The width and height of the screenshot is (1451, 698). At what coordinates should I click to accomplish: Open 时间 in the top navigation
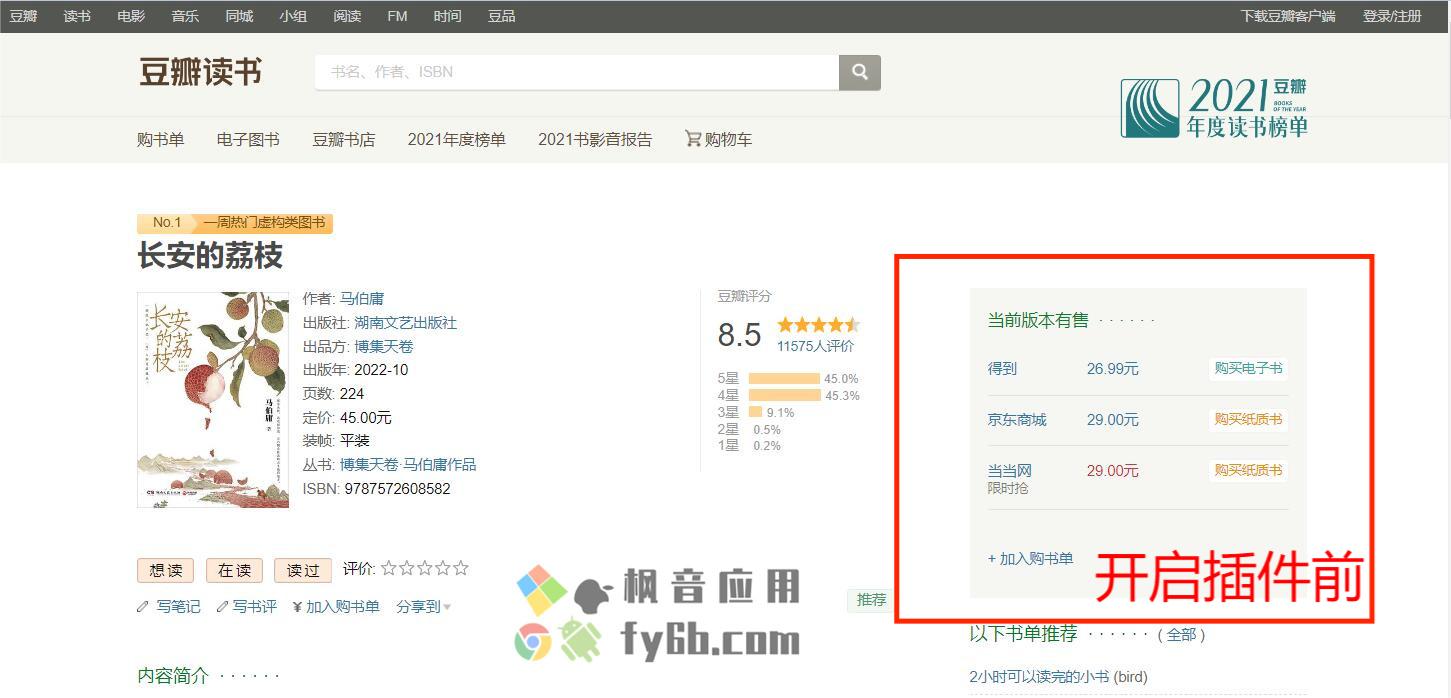(x=448, y=16)
